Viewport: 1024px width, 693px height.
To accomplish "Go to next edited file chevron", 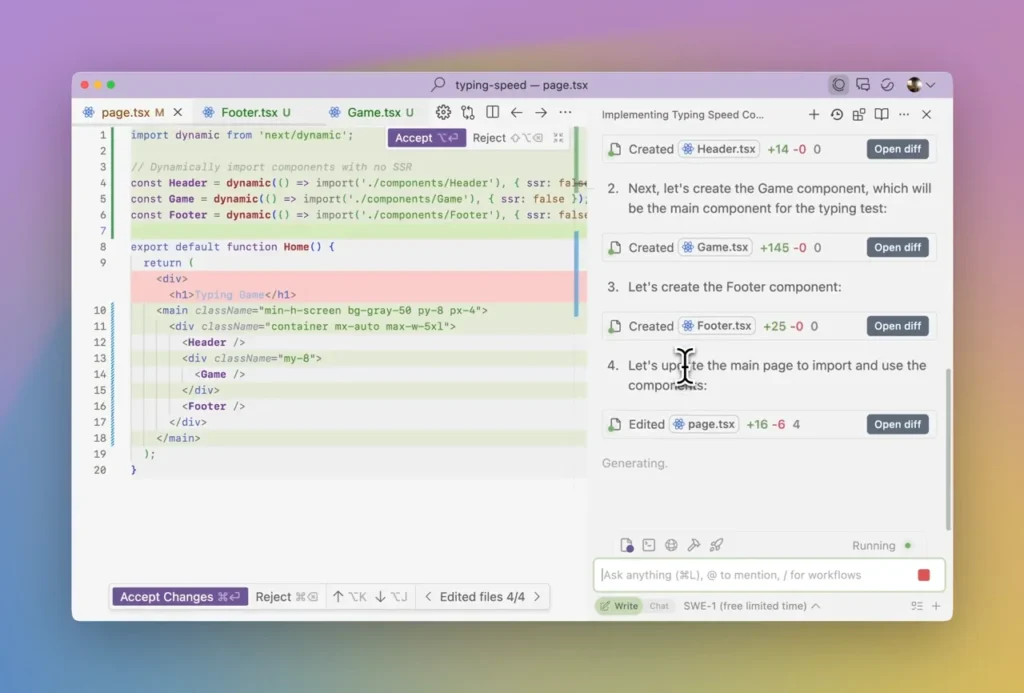I will tap(537, 597).
